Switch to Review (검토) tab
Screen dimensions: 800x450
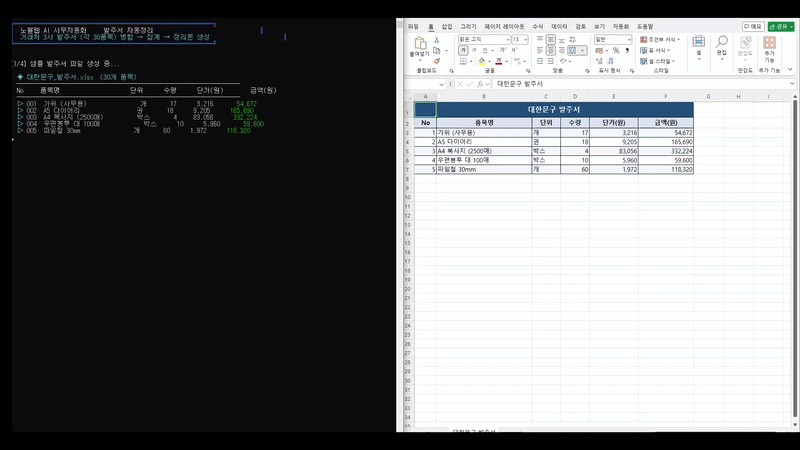point(581,27)
